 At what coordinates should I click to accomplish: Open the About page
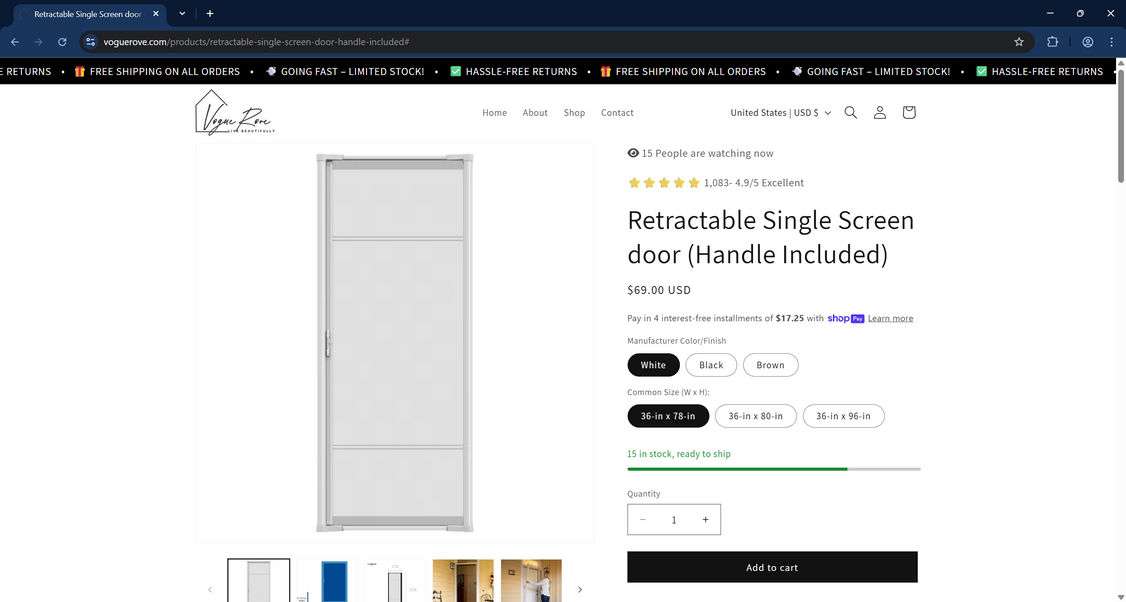pyautogui.click(x=536, y=112)
